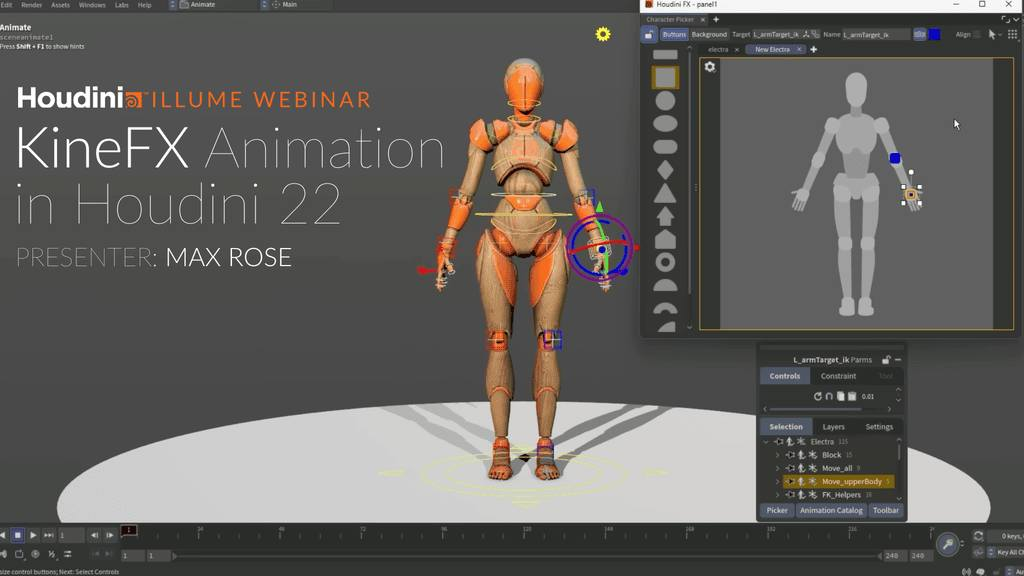Toggle Buttons edit mode

click(x=673, y=35)
